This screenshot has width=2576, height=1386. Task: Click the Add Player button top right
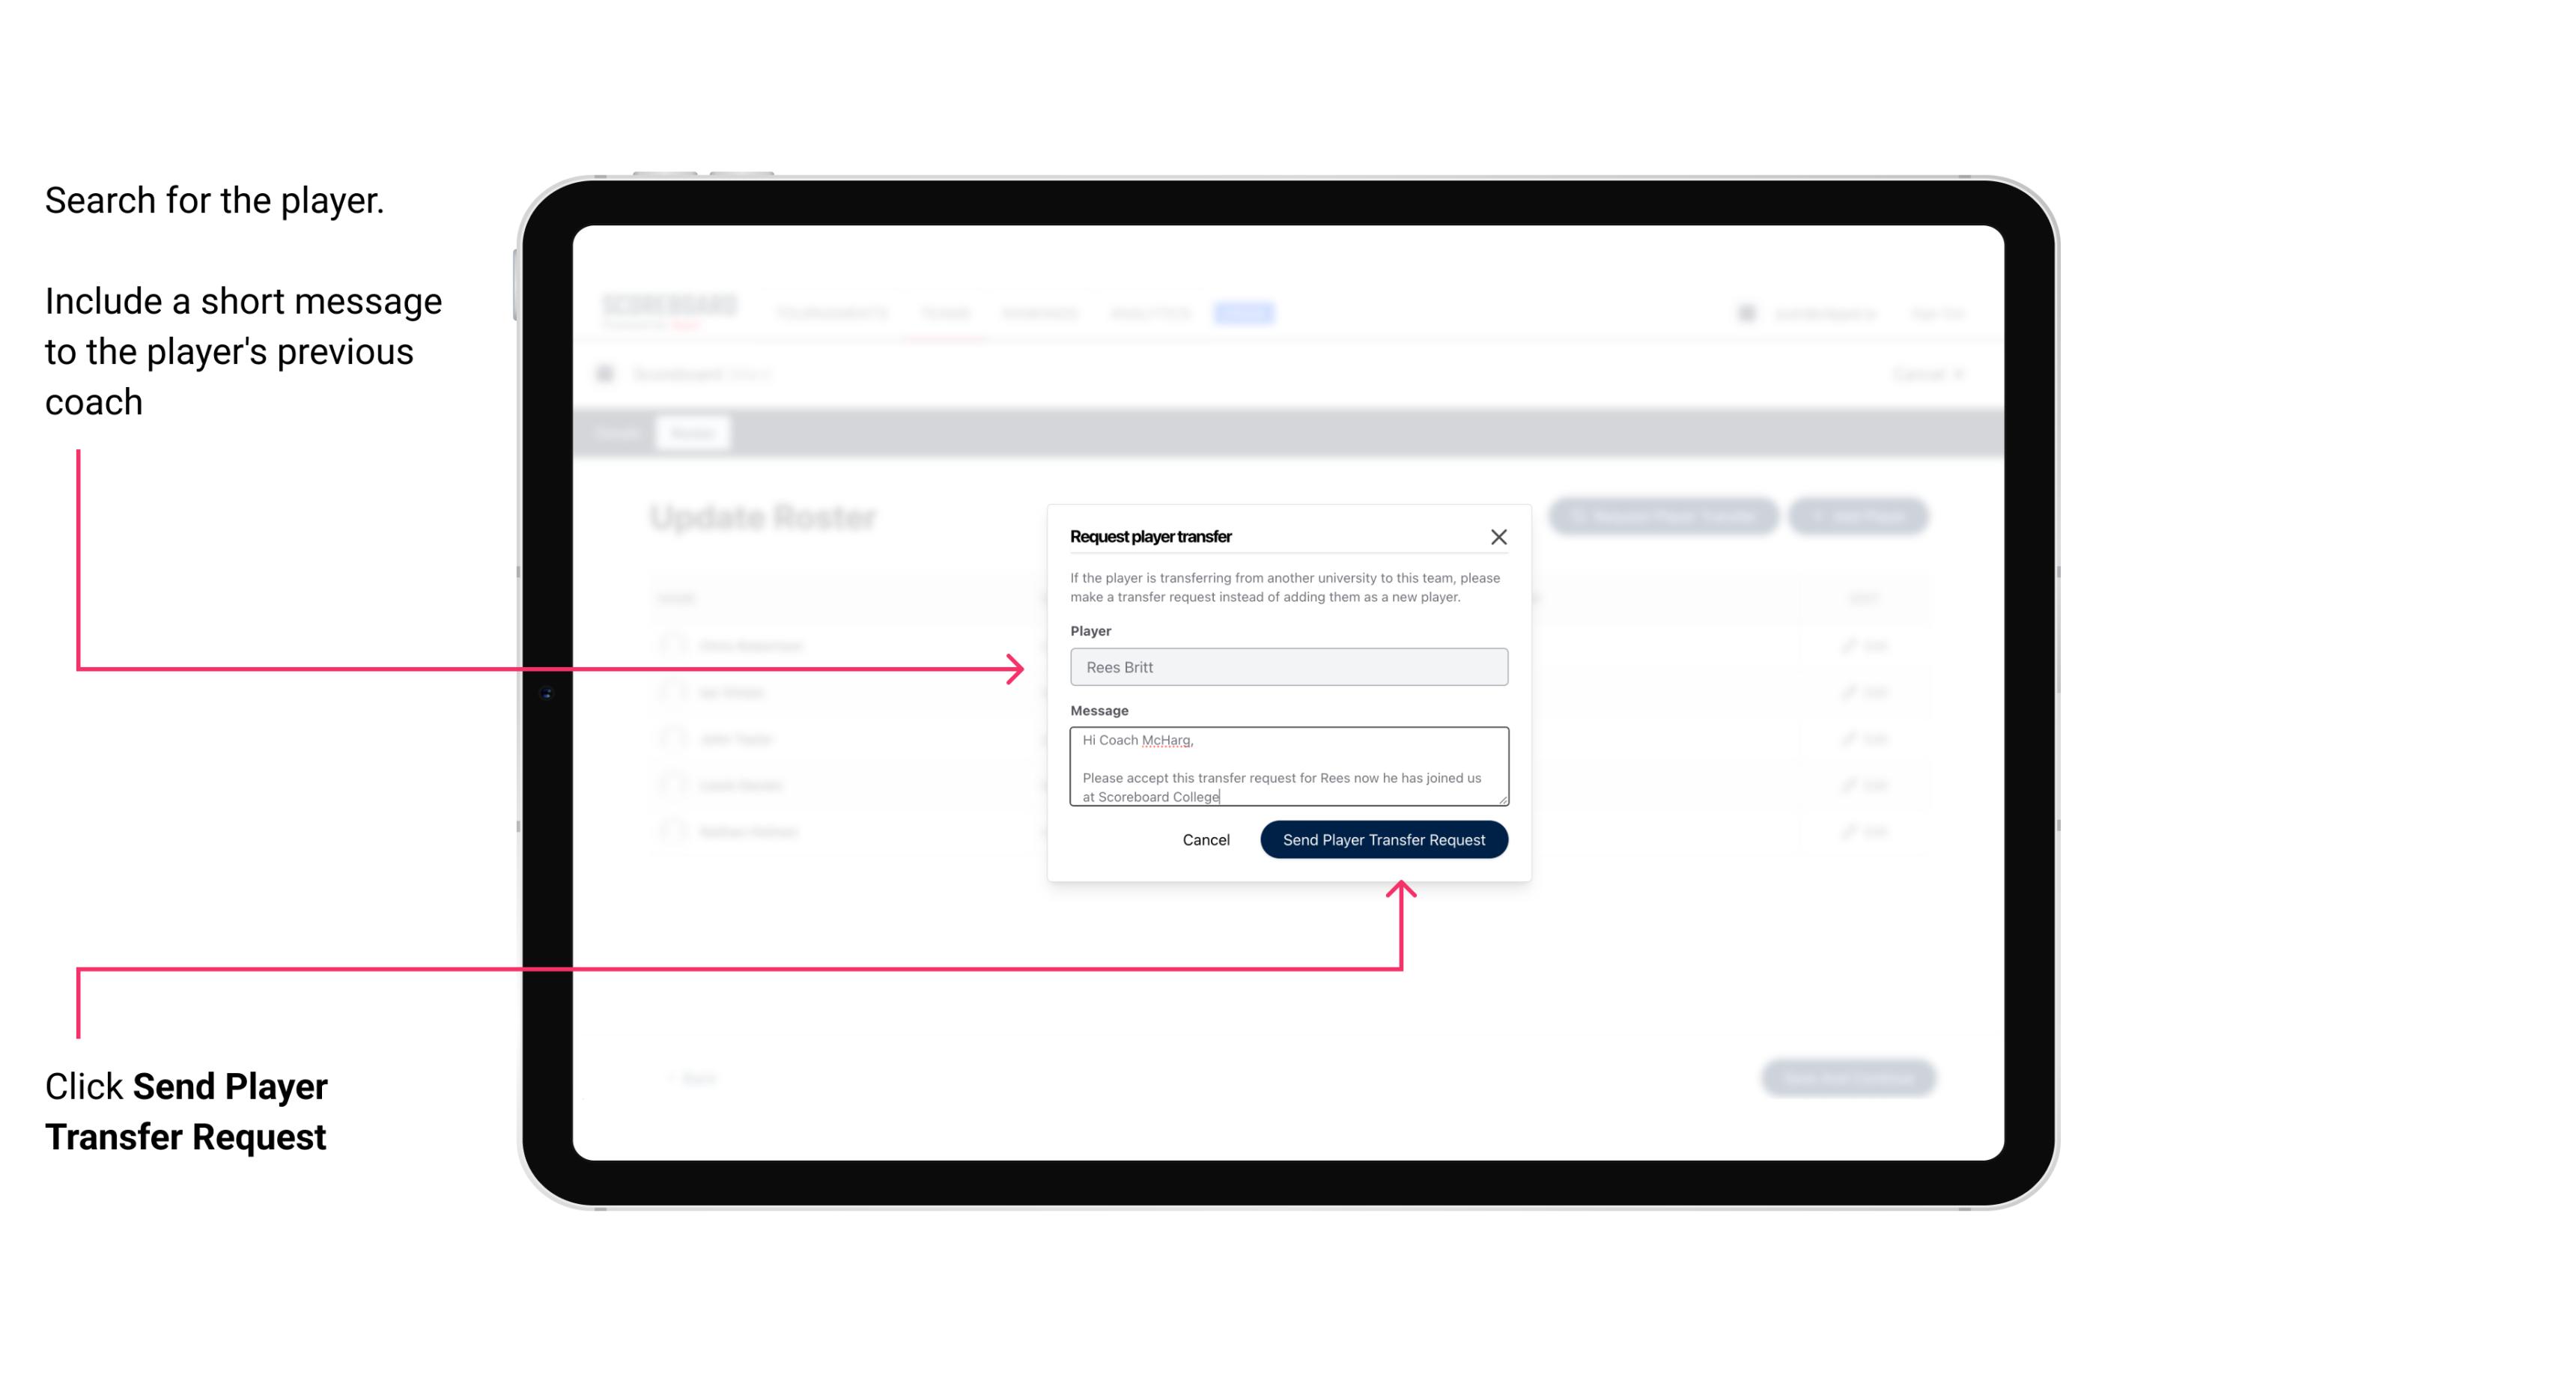tap(1861, 515)
